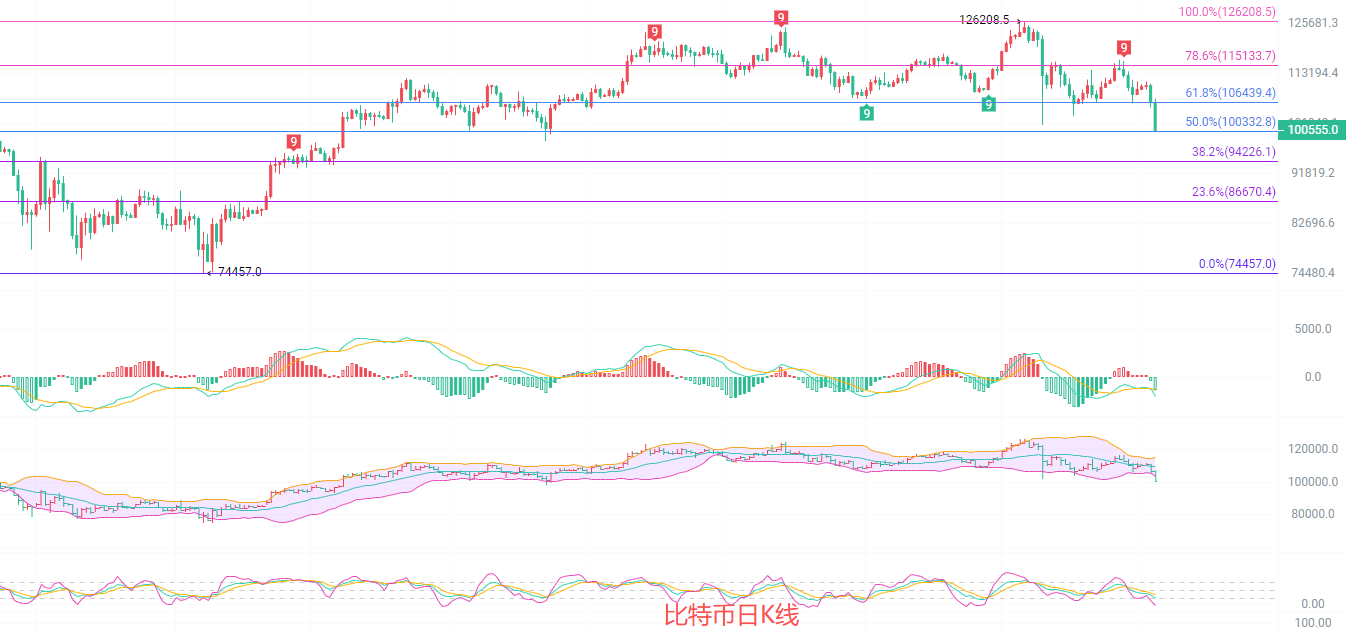Click the green current price tag 100555.0

[1311, 129]
